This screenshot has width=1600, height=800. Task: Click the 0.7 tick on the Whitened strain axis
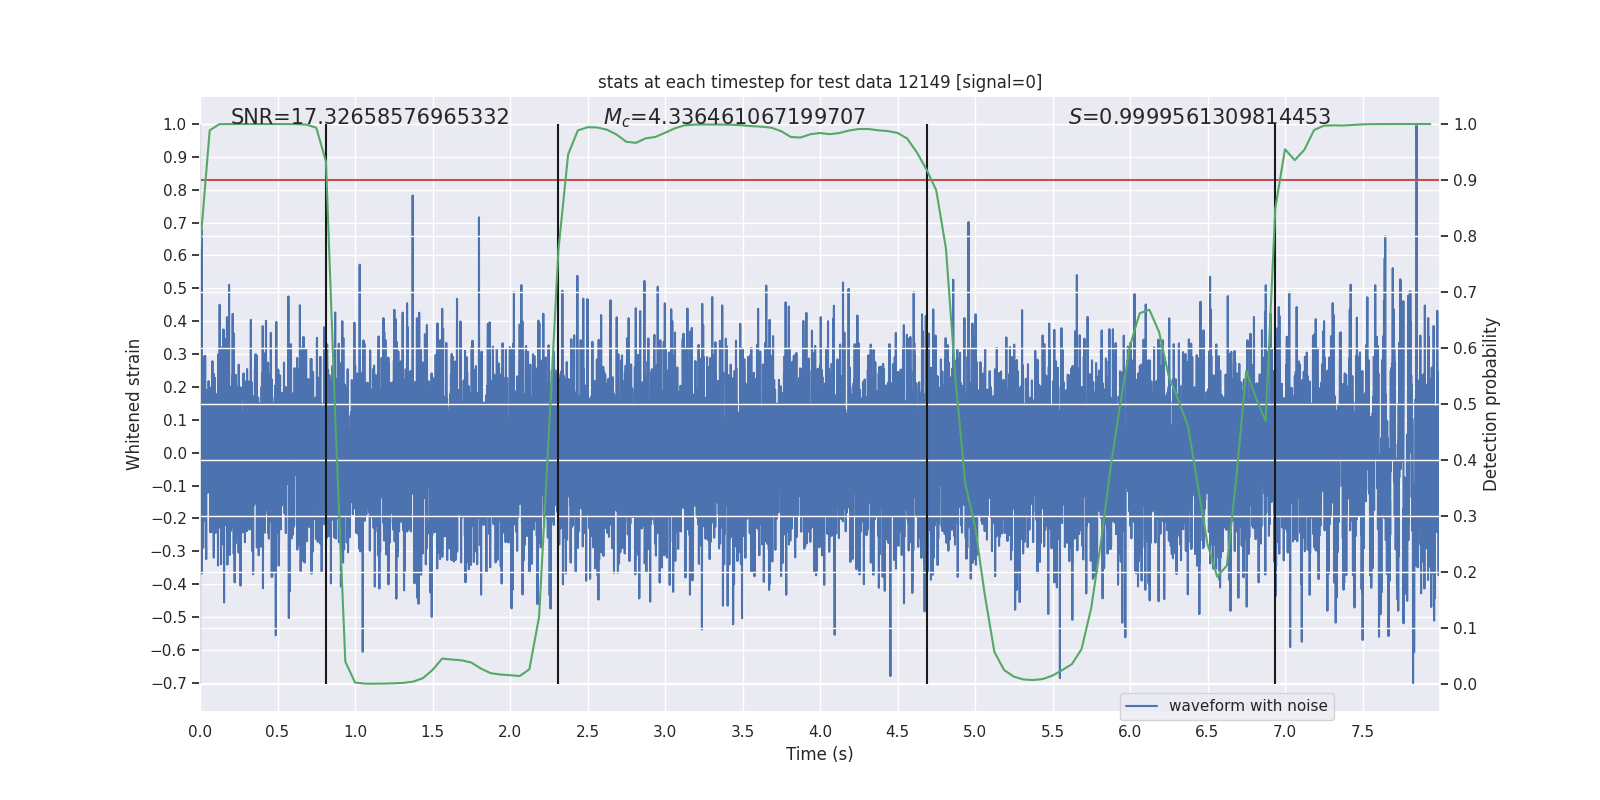pyautogui.click(x=175, y=223)
